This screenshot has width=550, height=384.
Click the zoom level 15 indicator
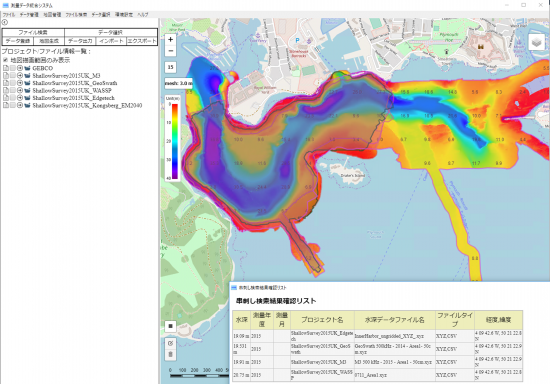(x=170, y=67)
